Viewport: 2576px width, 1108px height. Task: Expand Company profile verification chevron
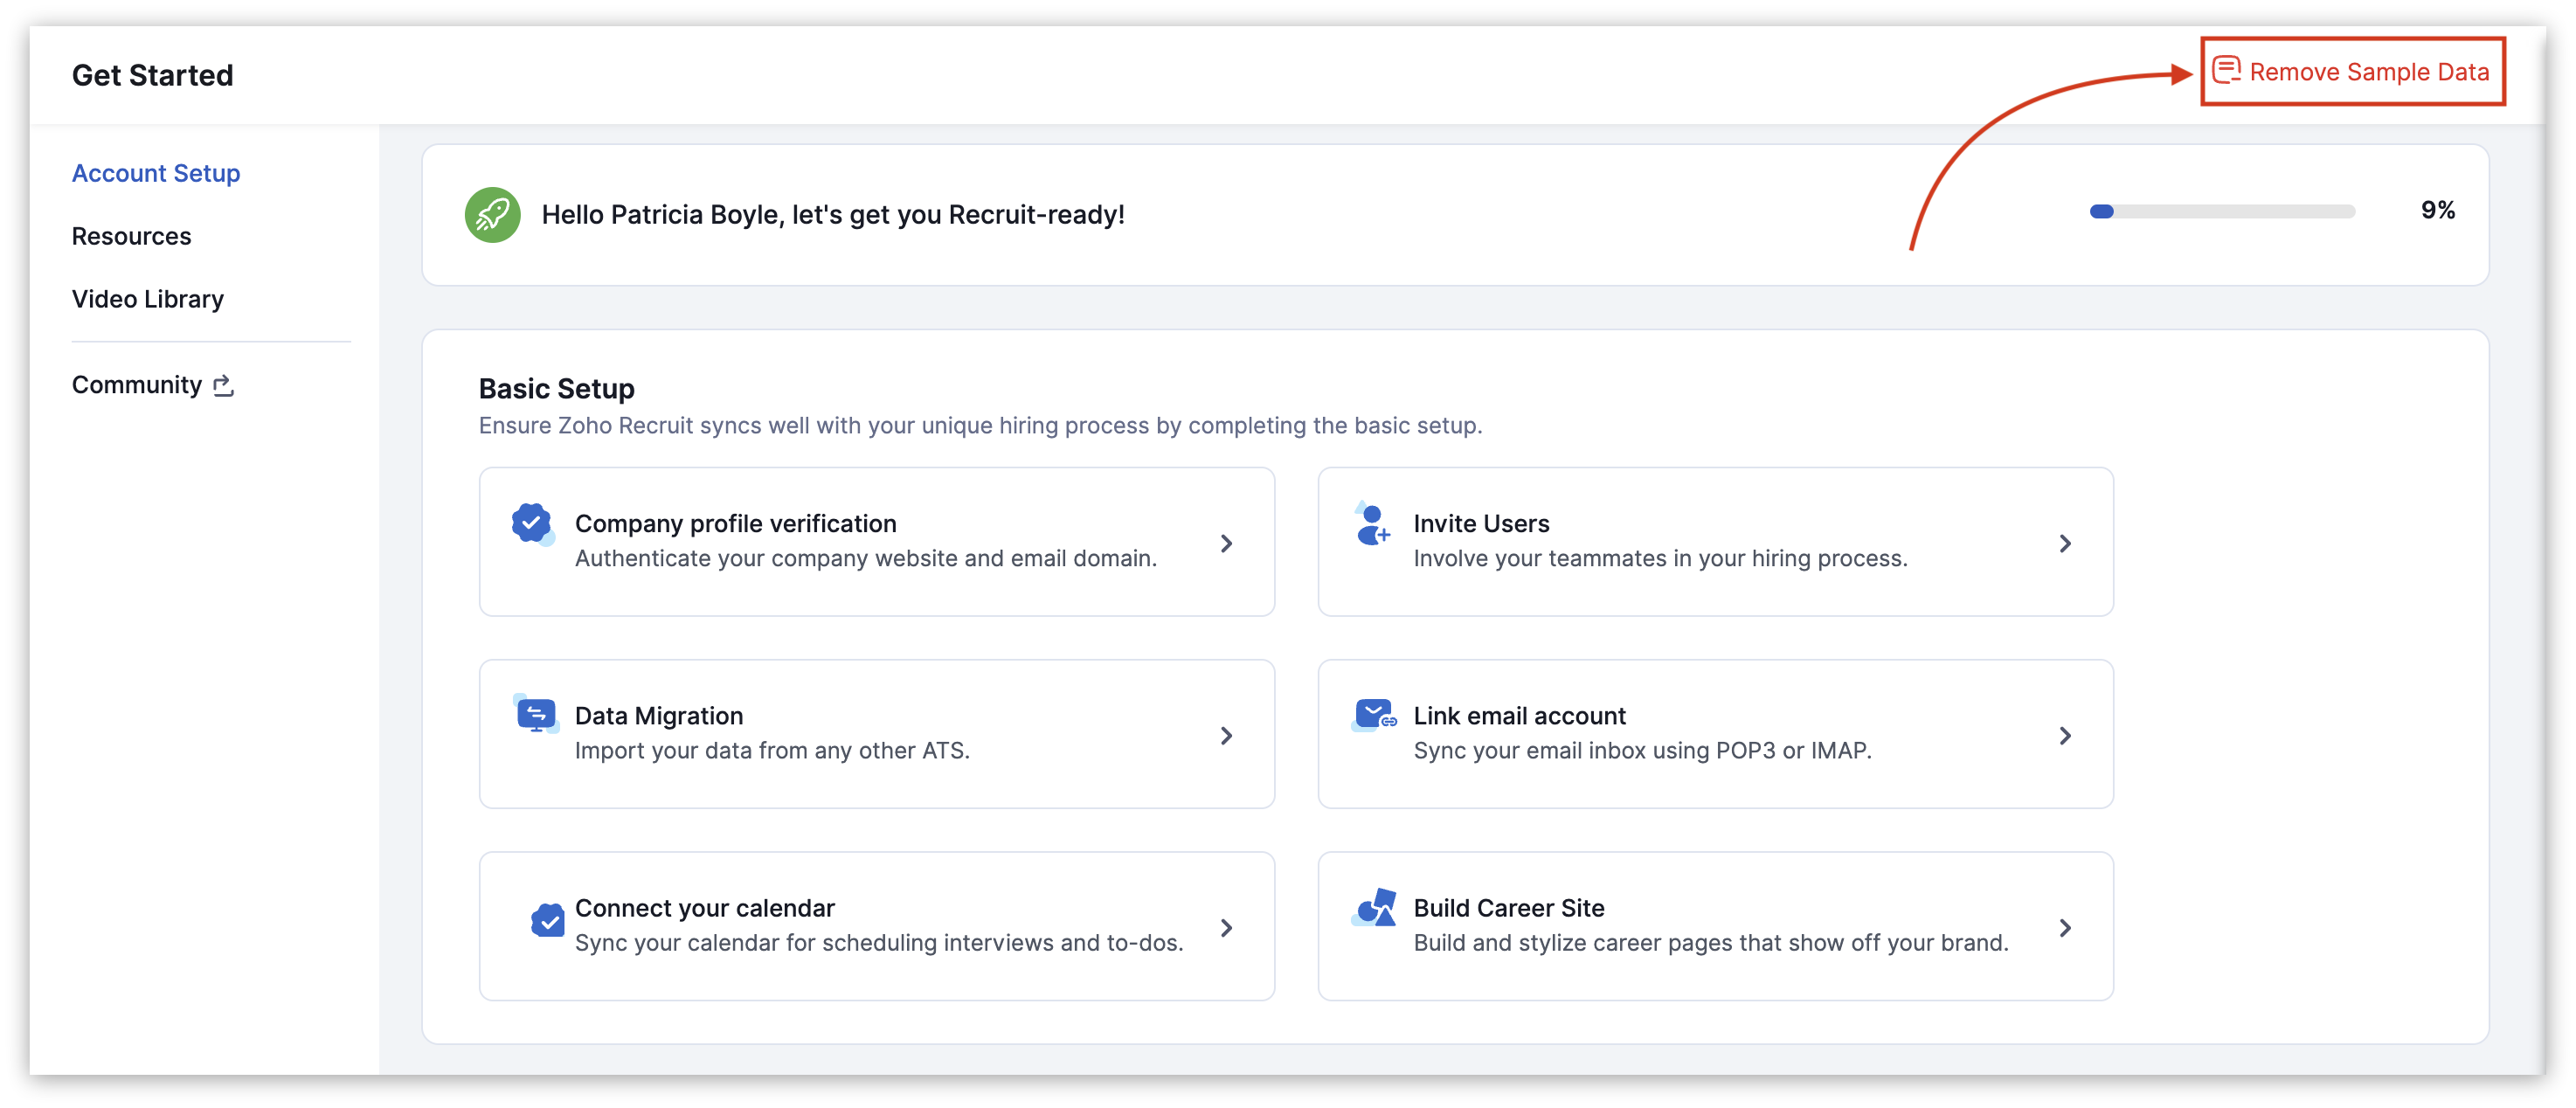[x=1226, y=543]
